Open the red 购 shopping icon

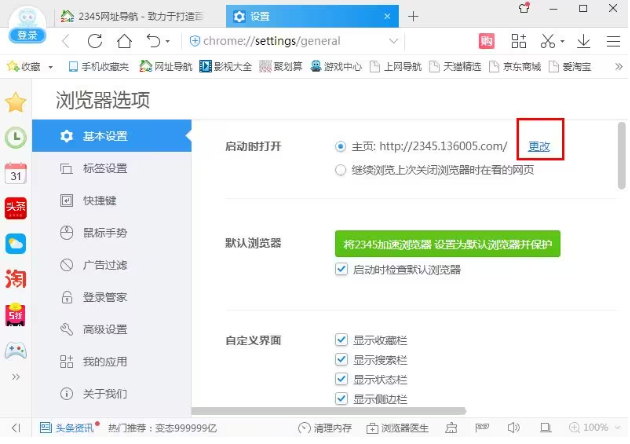[x=486, y=41]
